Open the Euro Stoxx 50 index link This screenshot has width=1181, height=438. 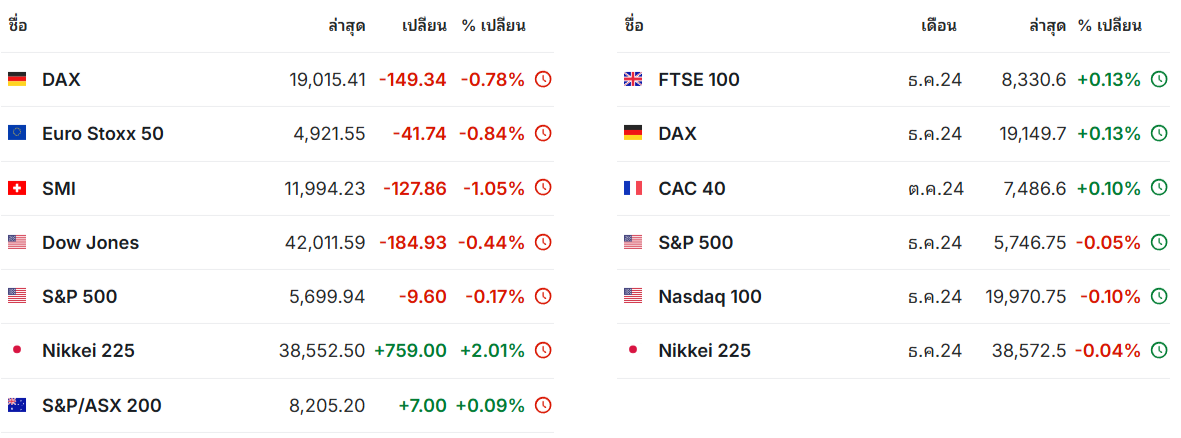(102, 134)
